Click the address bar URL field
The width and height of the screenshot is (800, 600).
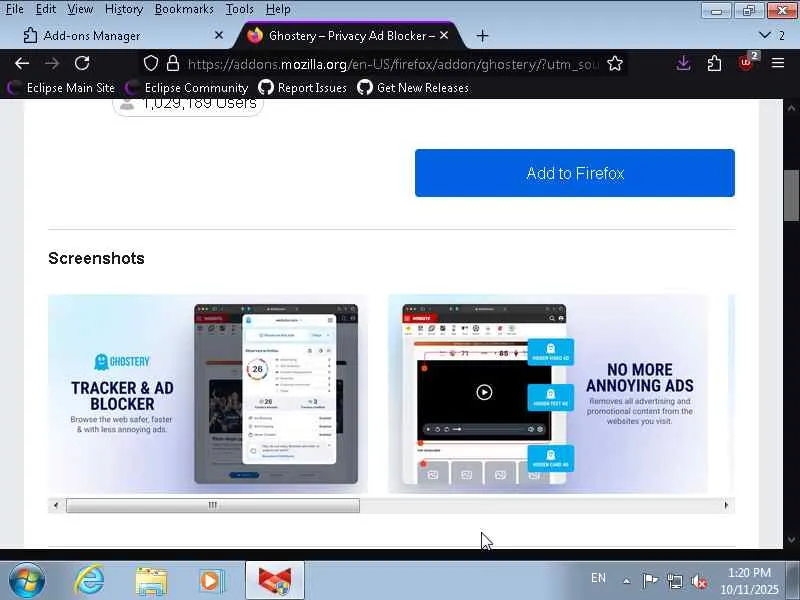(x=393, y=64)
